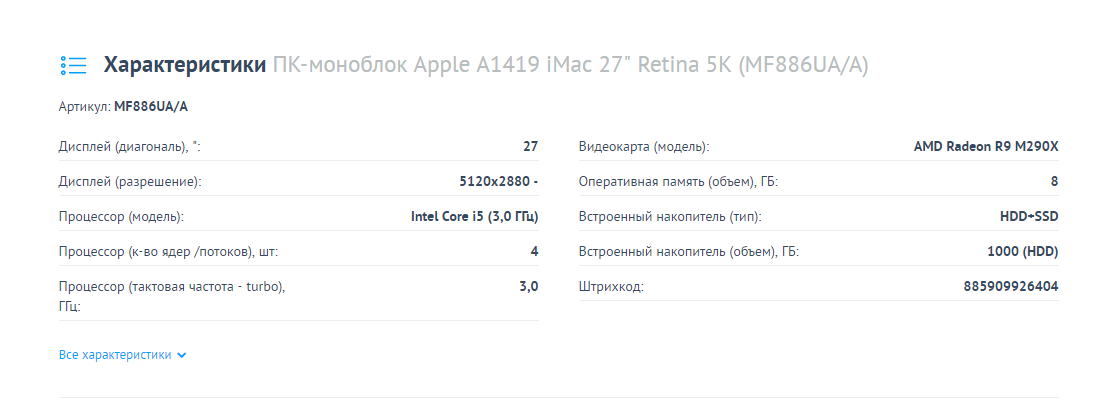
Task: Click the Встроенный накопитель (тип) label
Action: [671, 217]
